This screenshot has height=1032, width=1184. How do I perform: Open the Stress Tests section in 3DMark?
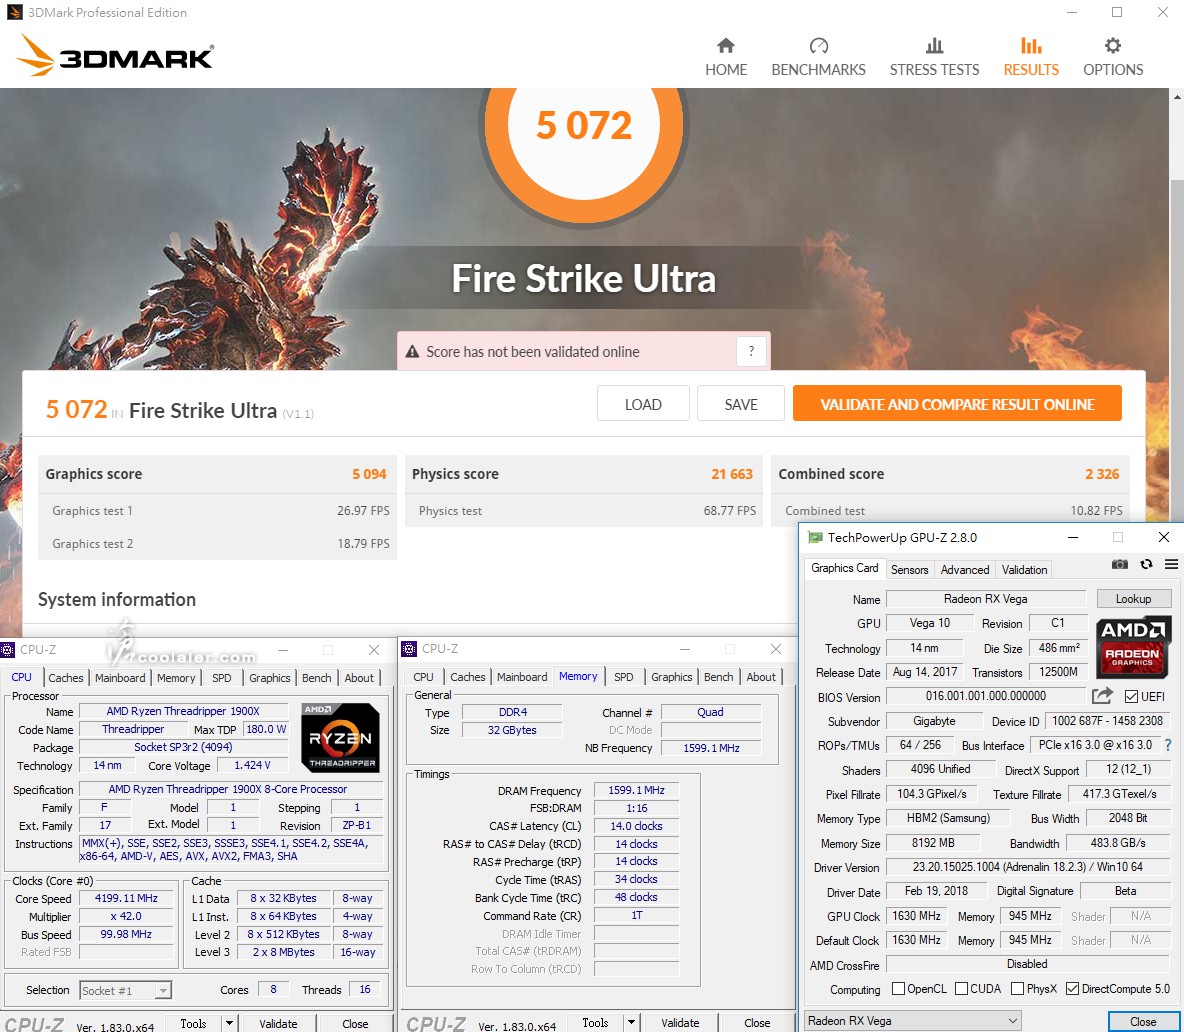[934, 57]
